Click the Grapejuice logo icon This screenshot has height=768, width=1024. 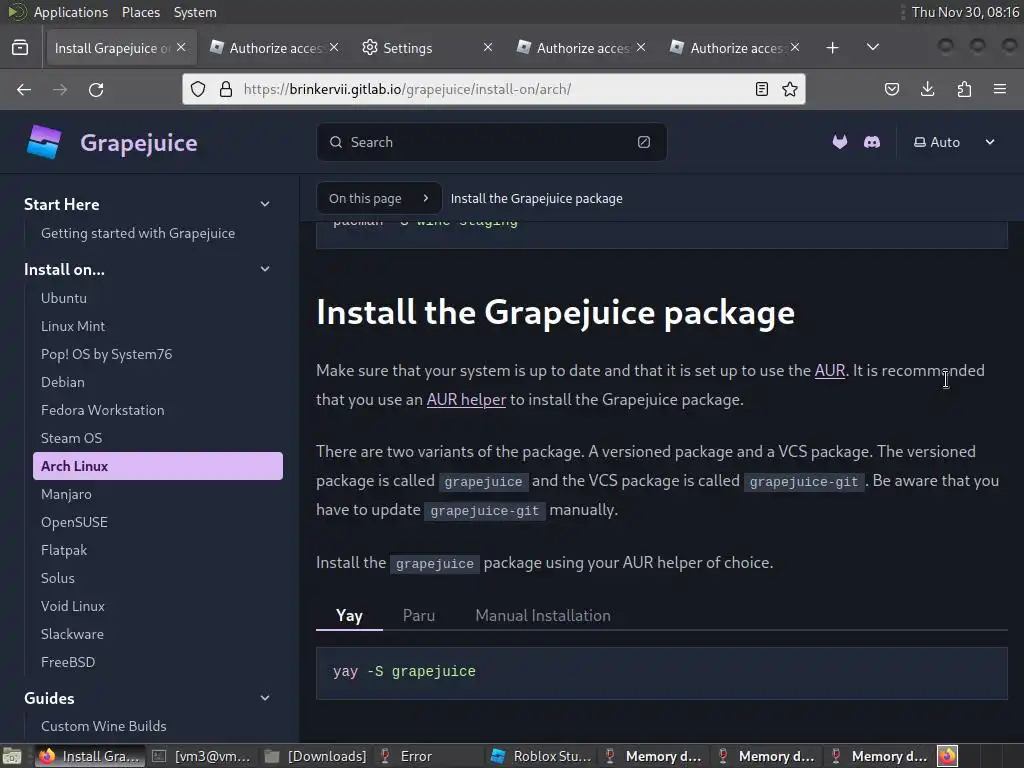(44, 142)
